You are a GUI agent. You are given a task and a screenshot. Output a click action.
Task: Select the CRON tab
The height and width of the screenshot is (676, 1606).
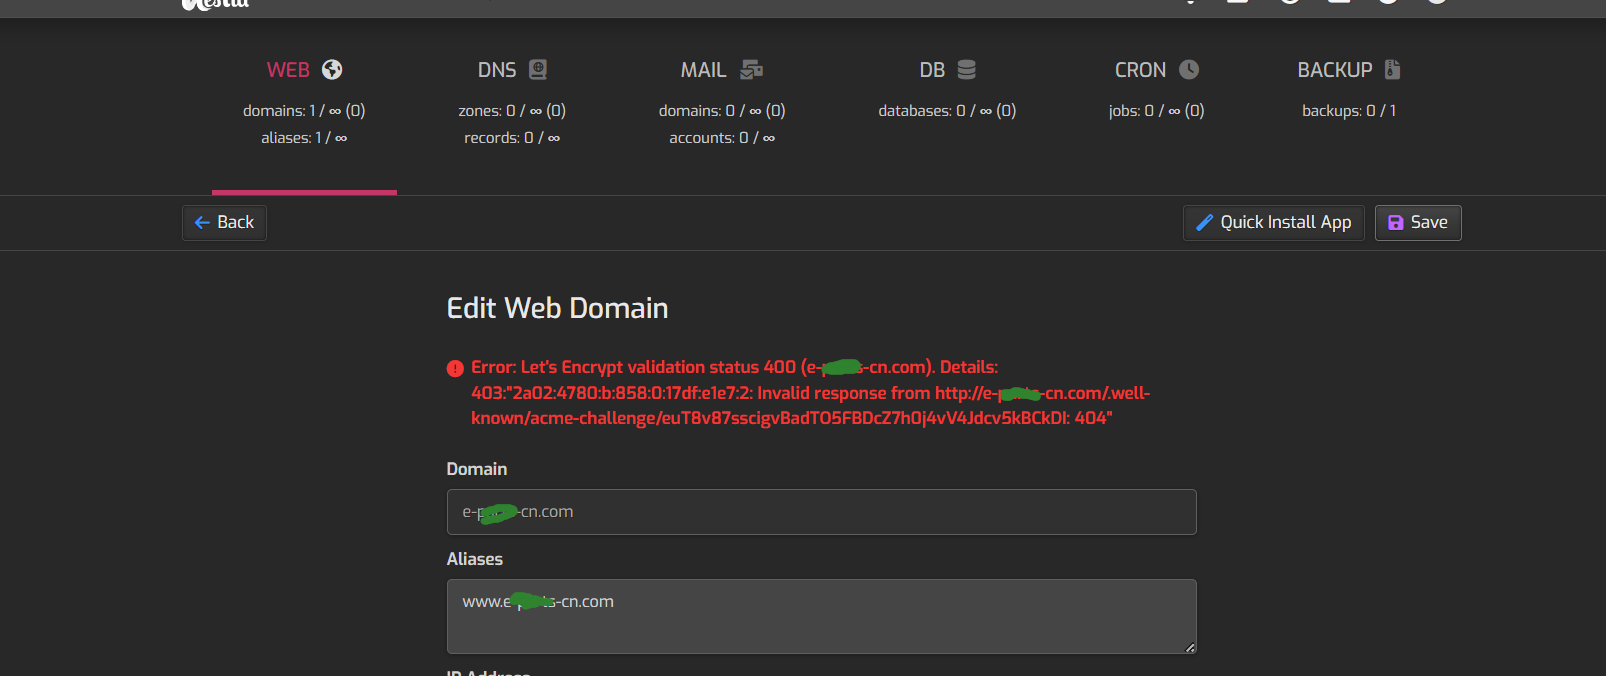(1156, 70)
